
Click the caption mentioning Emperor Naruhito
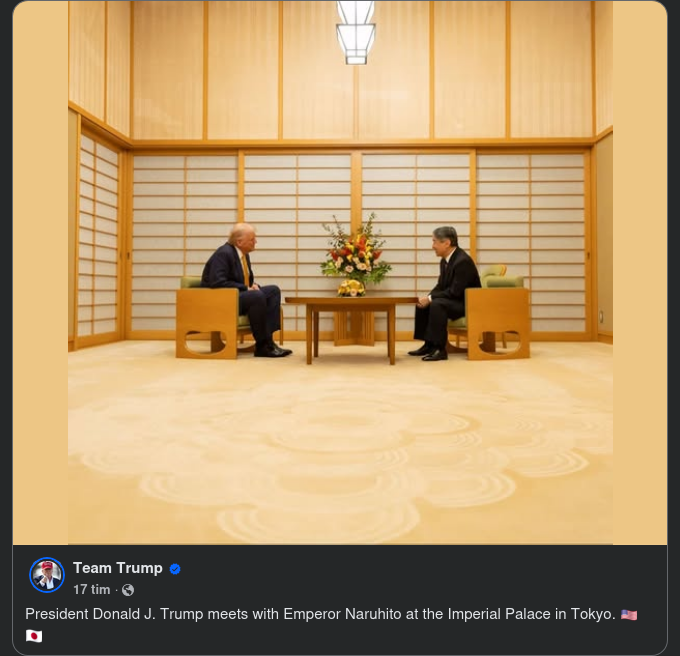point(320,614)
